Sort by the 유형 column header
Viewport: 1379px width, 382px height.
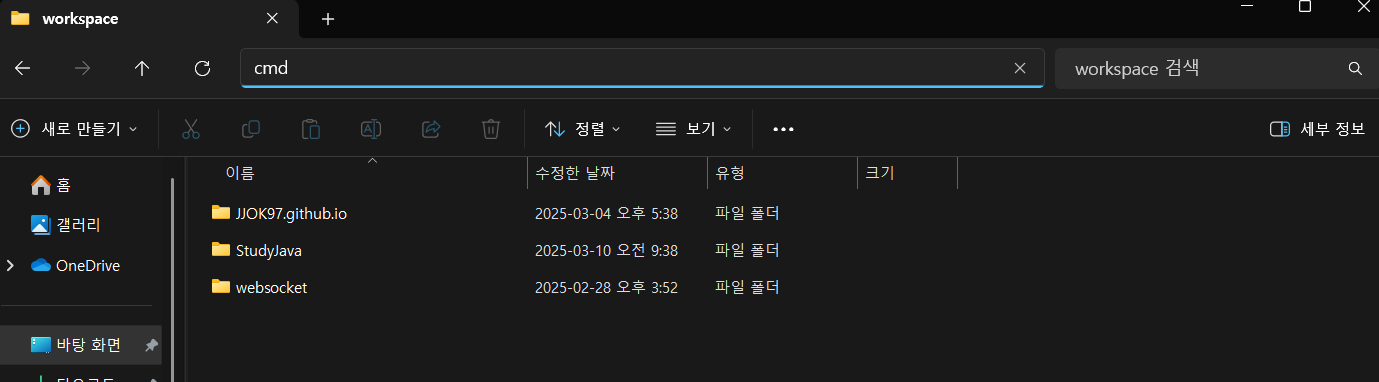(x=782, y=173)
